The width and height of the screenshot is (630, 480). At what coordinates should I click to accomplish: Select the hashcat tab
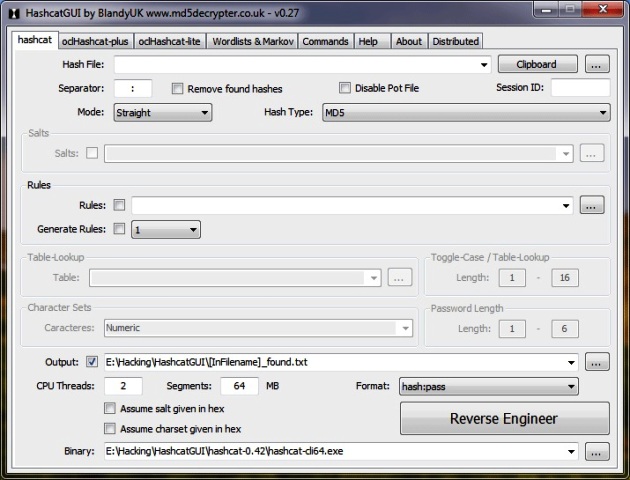point(35,40)
